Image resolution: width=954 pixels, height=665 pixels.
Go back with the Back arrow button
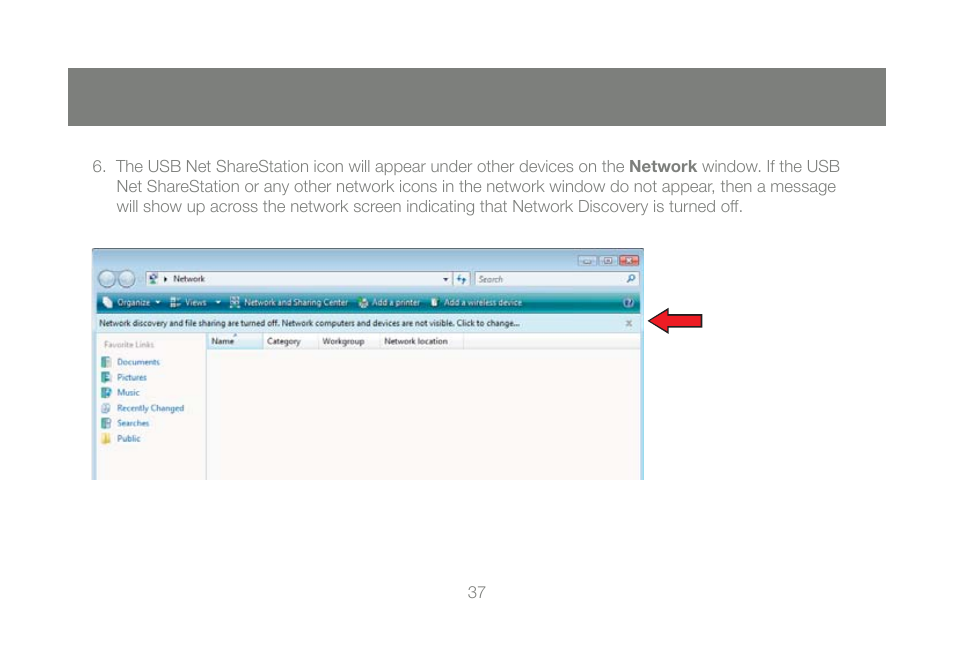106,279
